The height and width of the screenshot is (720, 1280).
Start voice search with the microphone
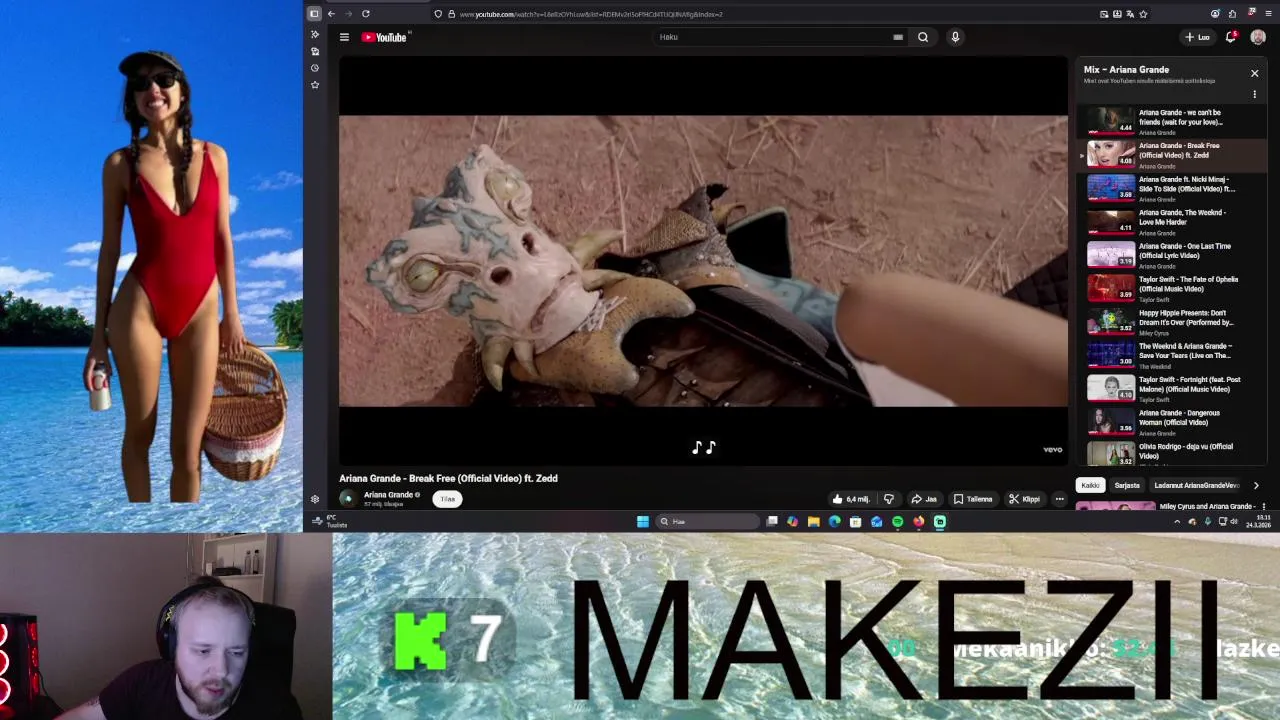click(955, 37)
